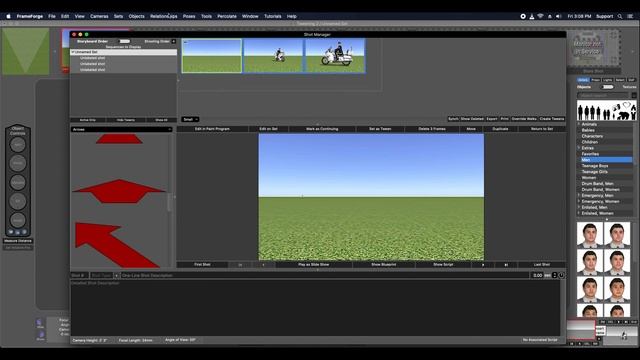Open the Apple menu
Image resolution: width=640 pixels, height=360 pixels.
pos(8,16)
